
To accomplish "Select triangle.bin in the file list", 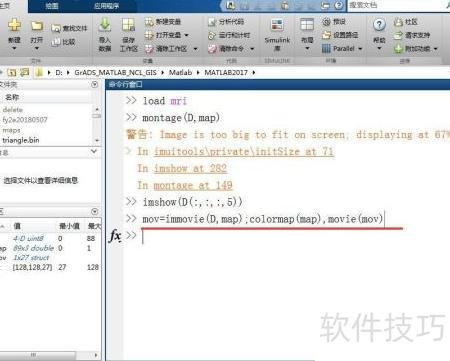I will (x=21, y=140).
